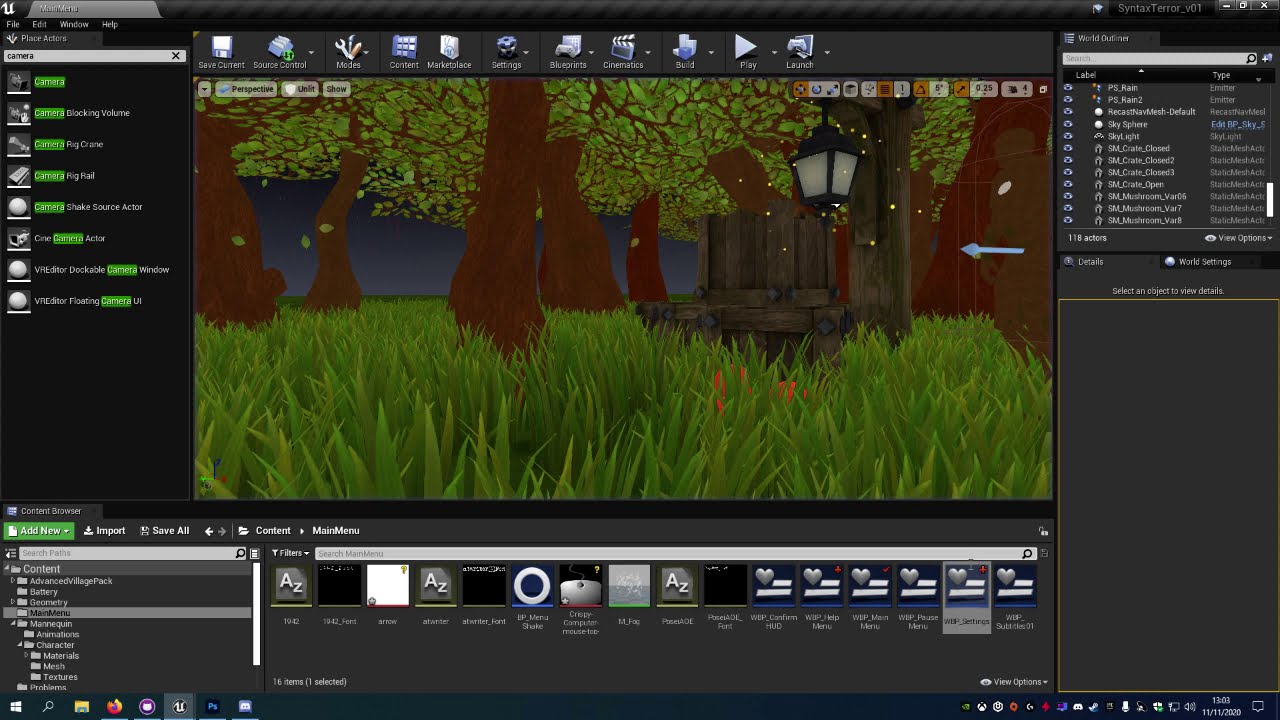This screenshot has width=1280, height=720.
Task: Click the surface snapping icon in viewport
Action: click(x=868, y=89)
